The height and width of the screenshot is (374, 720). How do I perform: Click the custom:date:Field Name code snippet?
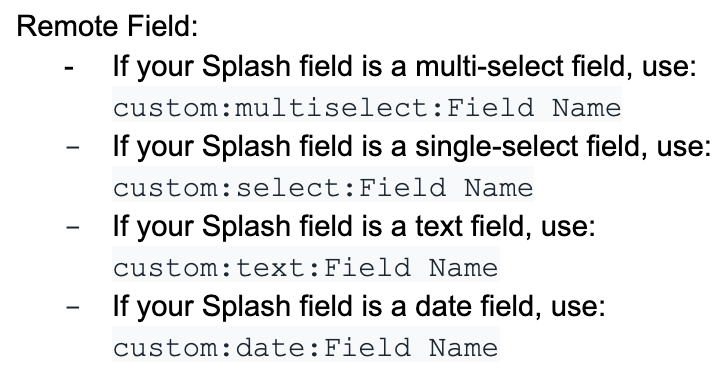pos(306,348)
